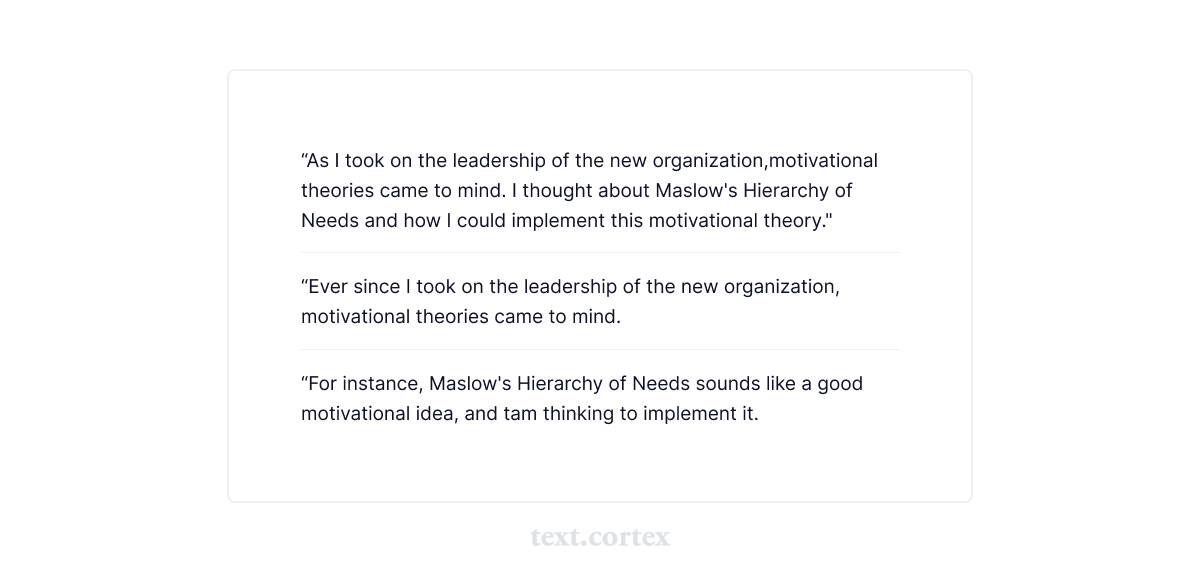Viewport: 1200px width, 572px height.
Task: Click "implement it." ending the third paragraph
Action: coord(700,414)
